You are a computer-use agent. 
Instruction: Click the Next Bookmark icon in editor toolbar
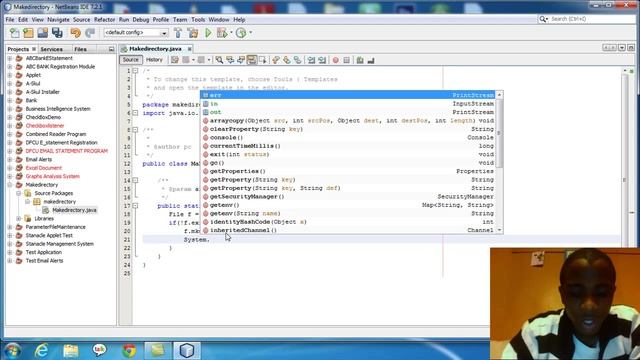click(287, 60)
